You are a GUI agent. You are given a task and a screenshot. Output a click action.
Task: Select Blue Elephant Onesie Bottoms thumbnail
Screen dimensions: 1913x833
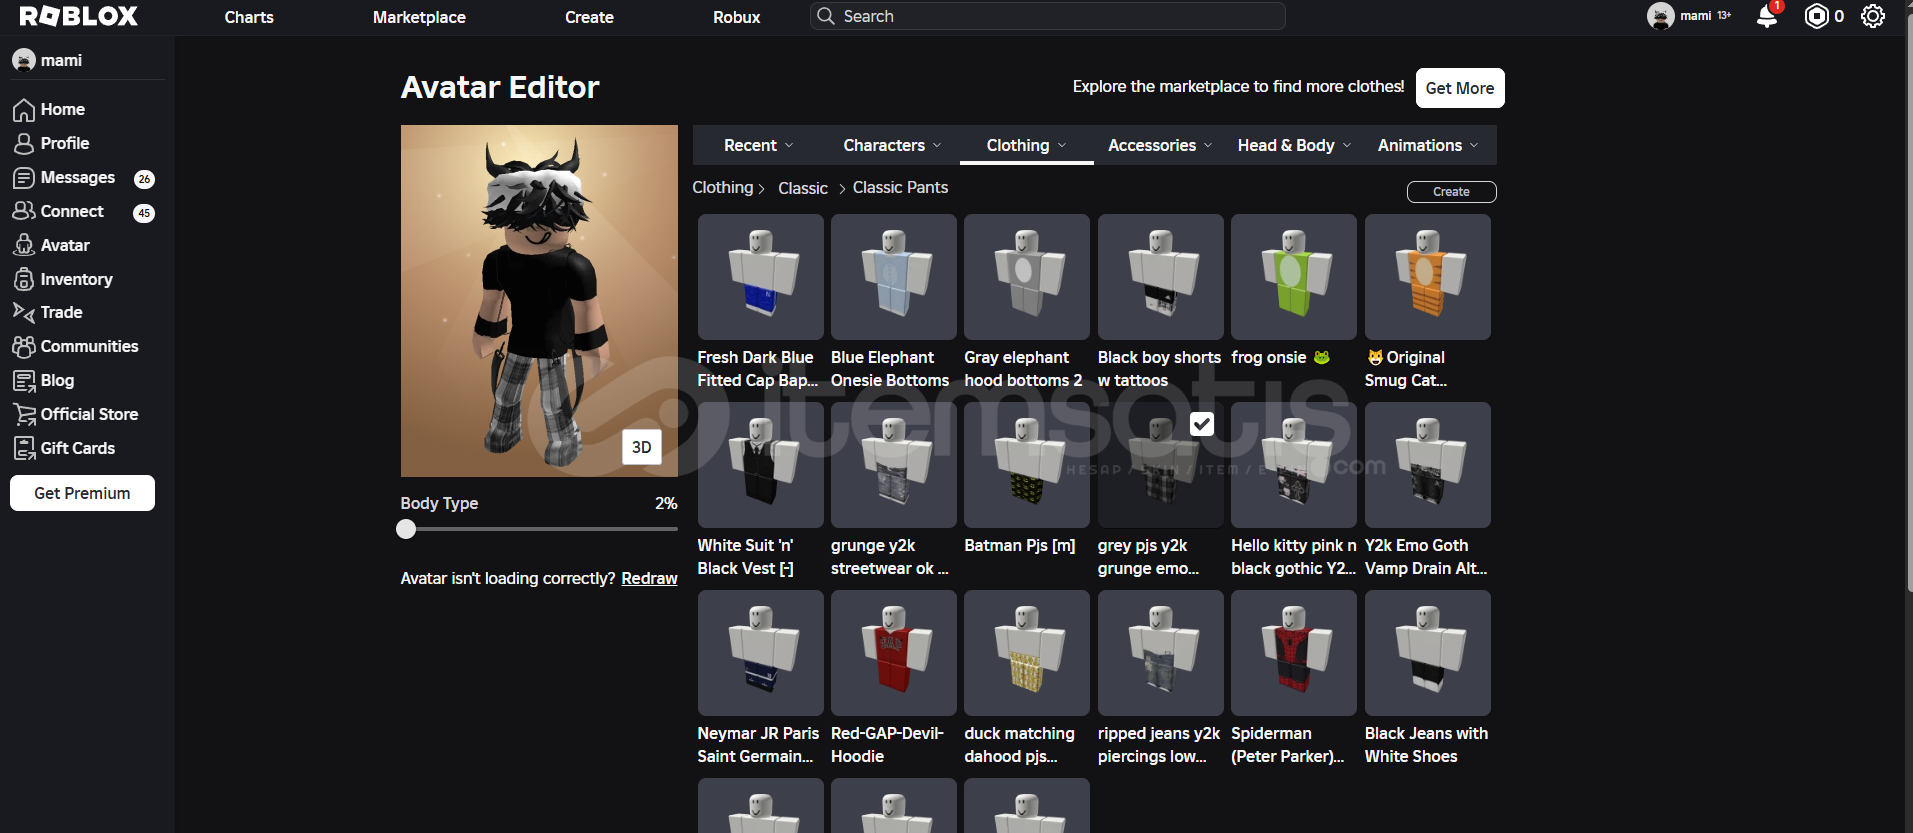894,277
